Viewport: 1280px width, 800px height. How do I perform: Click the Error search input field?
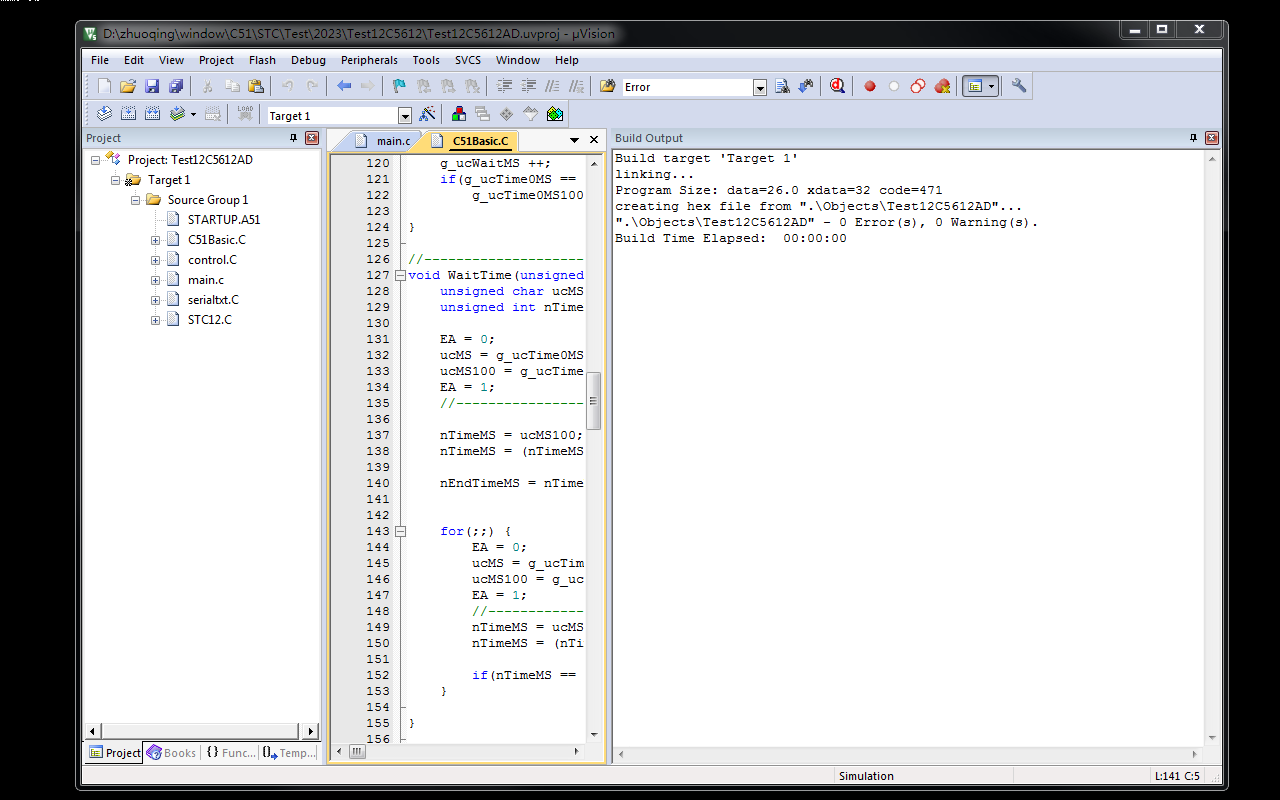687,88
